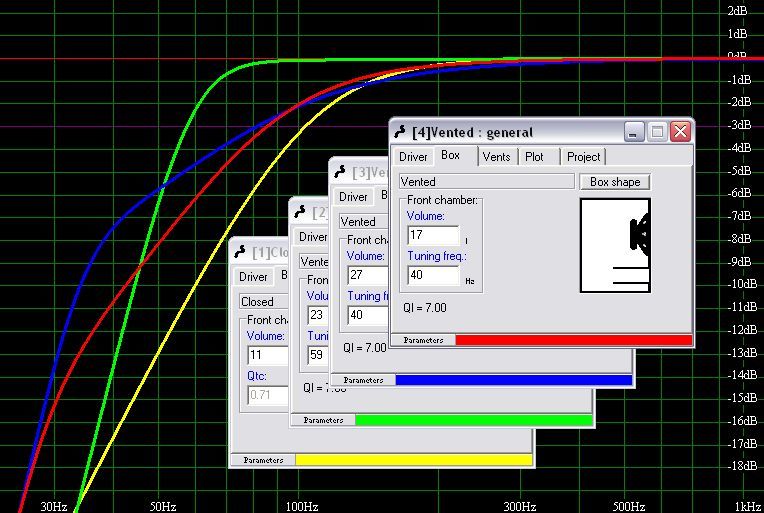Click the 300Hz axis label
This screenshot has width=764, height=513.
tap(519, 507)
